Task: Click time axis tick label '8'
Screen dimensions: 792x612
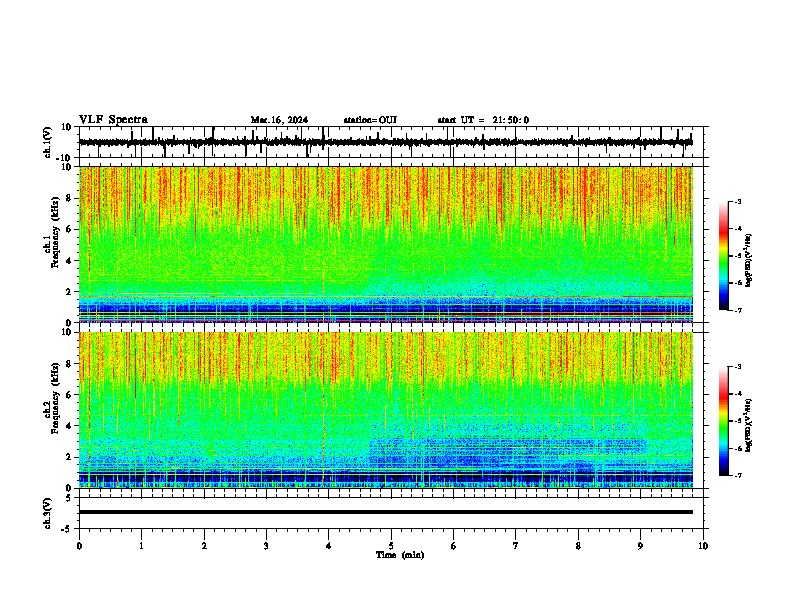Action: (578, 546)
